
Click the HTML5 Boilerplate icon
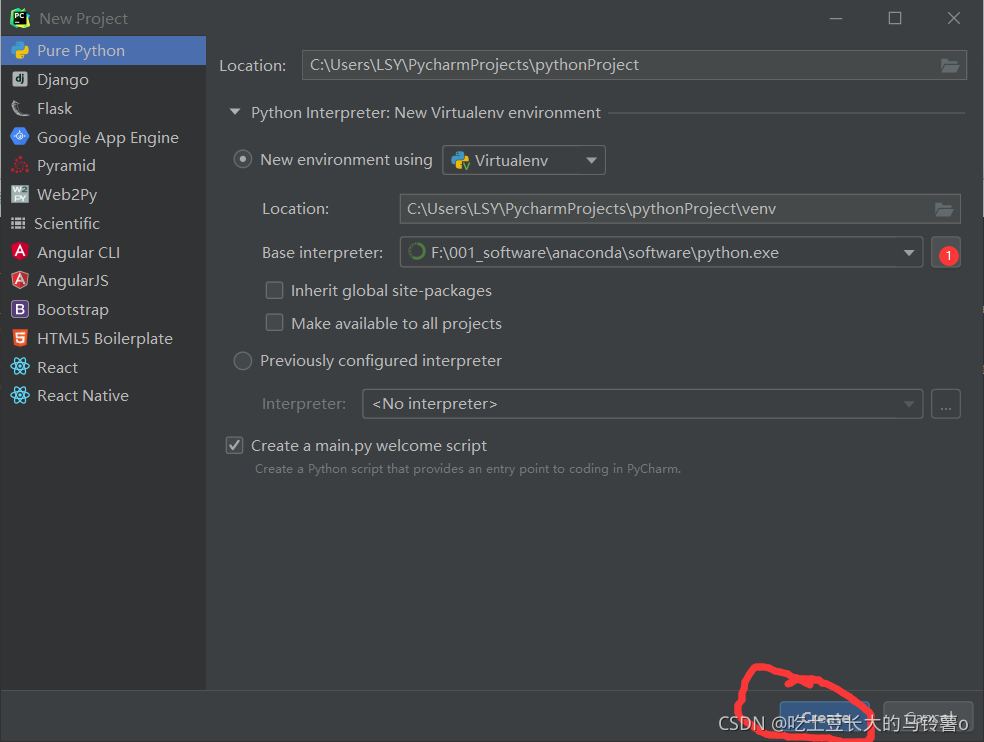(x=21, y=338)
